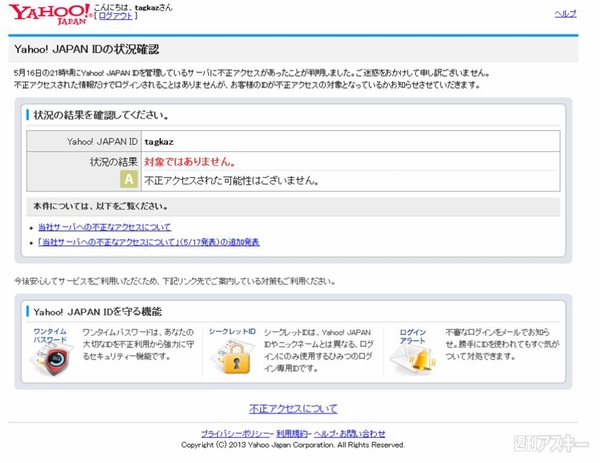This screenshot has height=463, width=600.
Task: Click the Yahoo! JAPAN logo
Action: click(x=51, y=15)
